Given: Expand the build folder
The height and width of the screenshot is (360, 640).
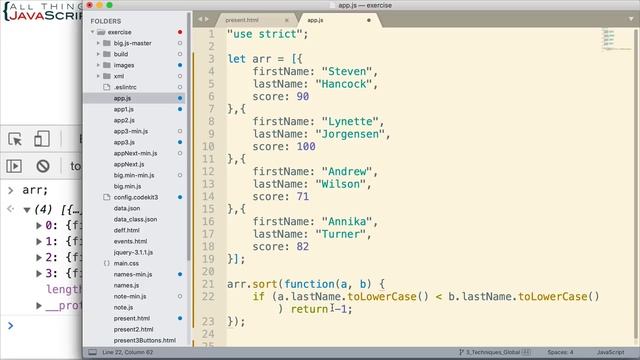Looking at the screenshot, I should 98,54.
